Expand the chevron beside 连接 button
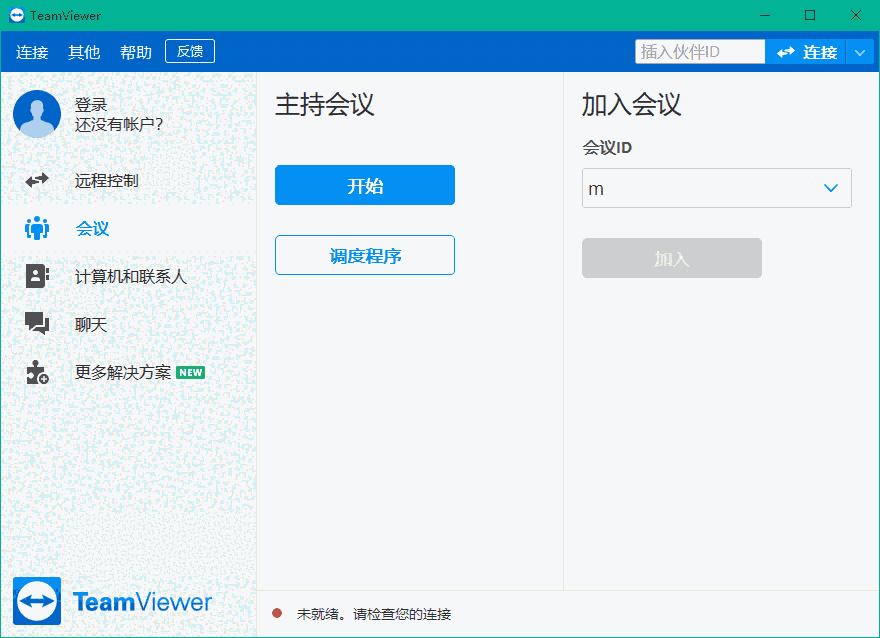 861,51
